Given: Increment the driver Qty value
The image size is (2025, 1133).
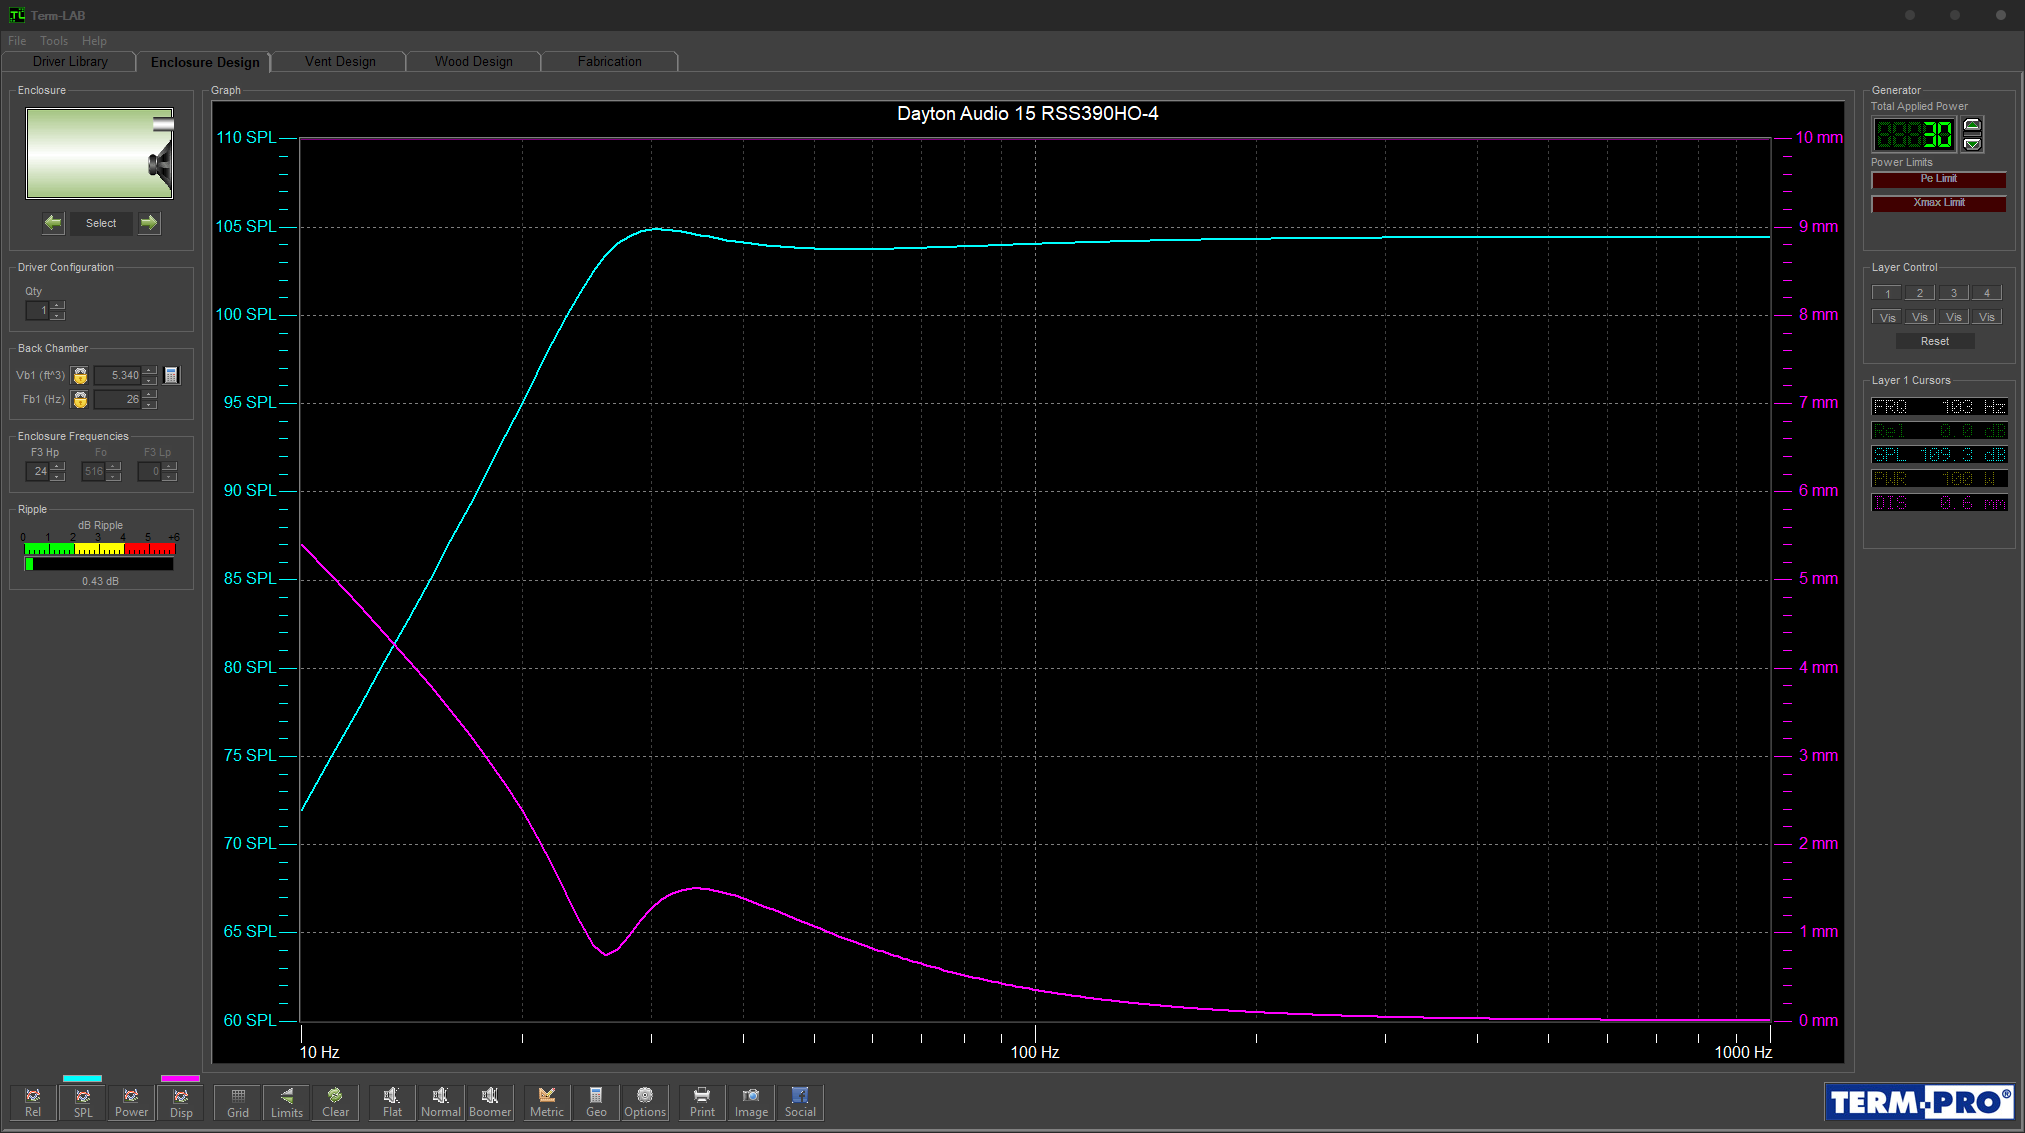Looking at the screenshot, I should tap(58, 305).
